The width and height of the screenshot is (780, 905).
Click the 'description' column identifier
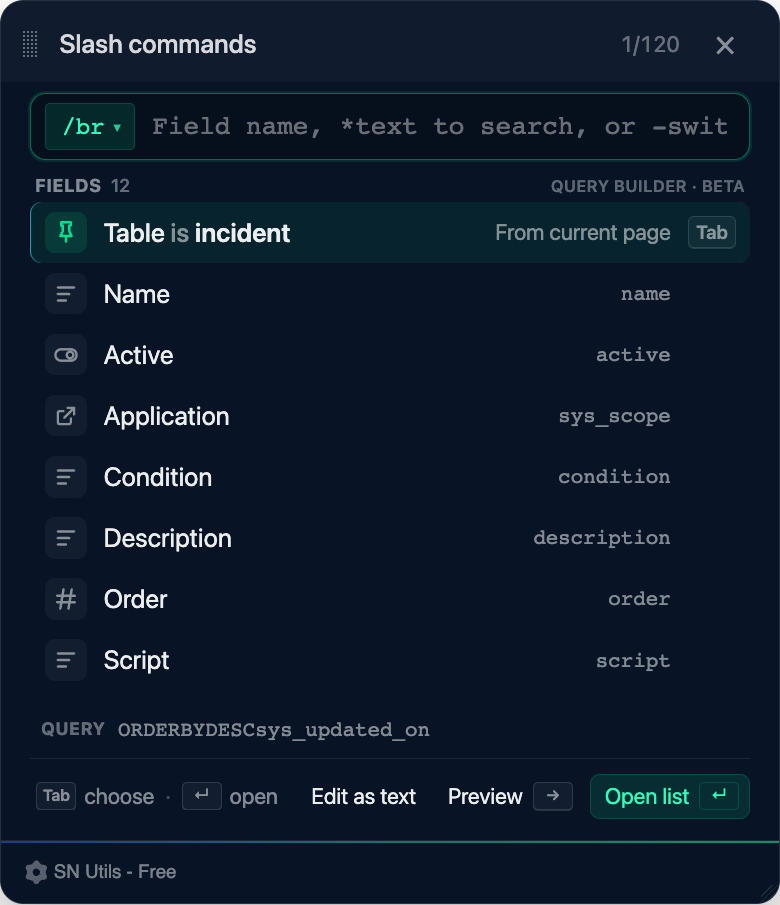point(602,538)
